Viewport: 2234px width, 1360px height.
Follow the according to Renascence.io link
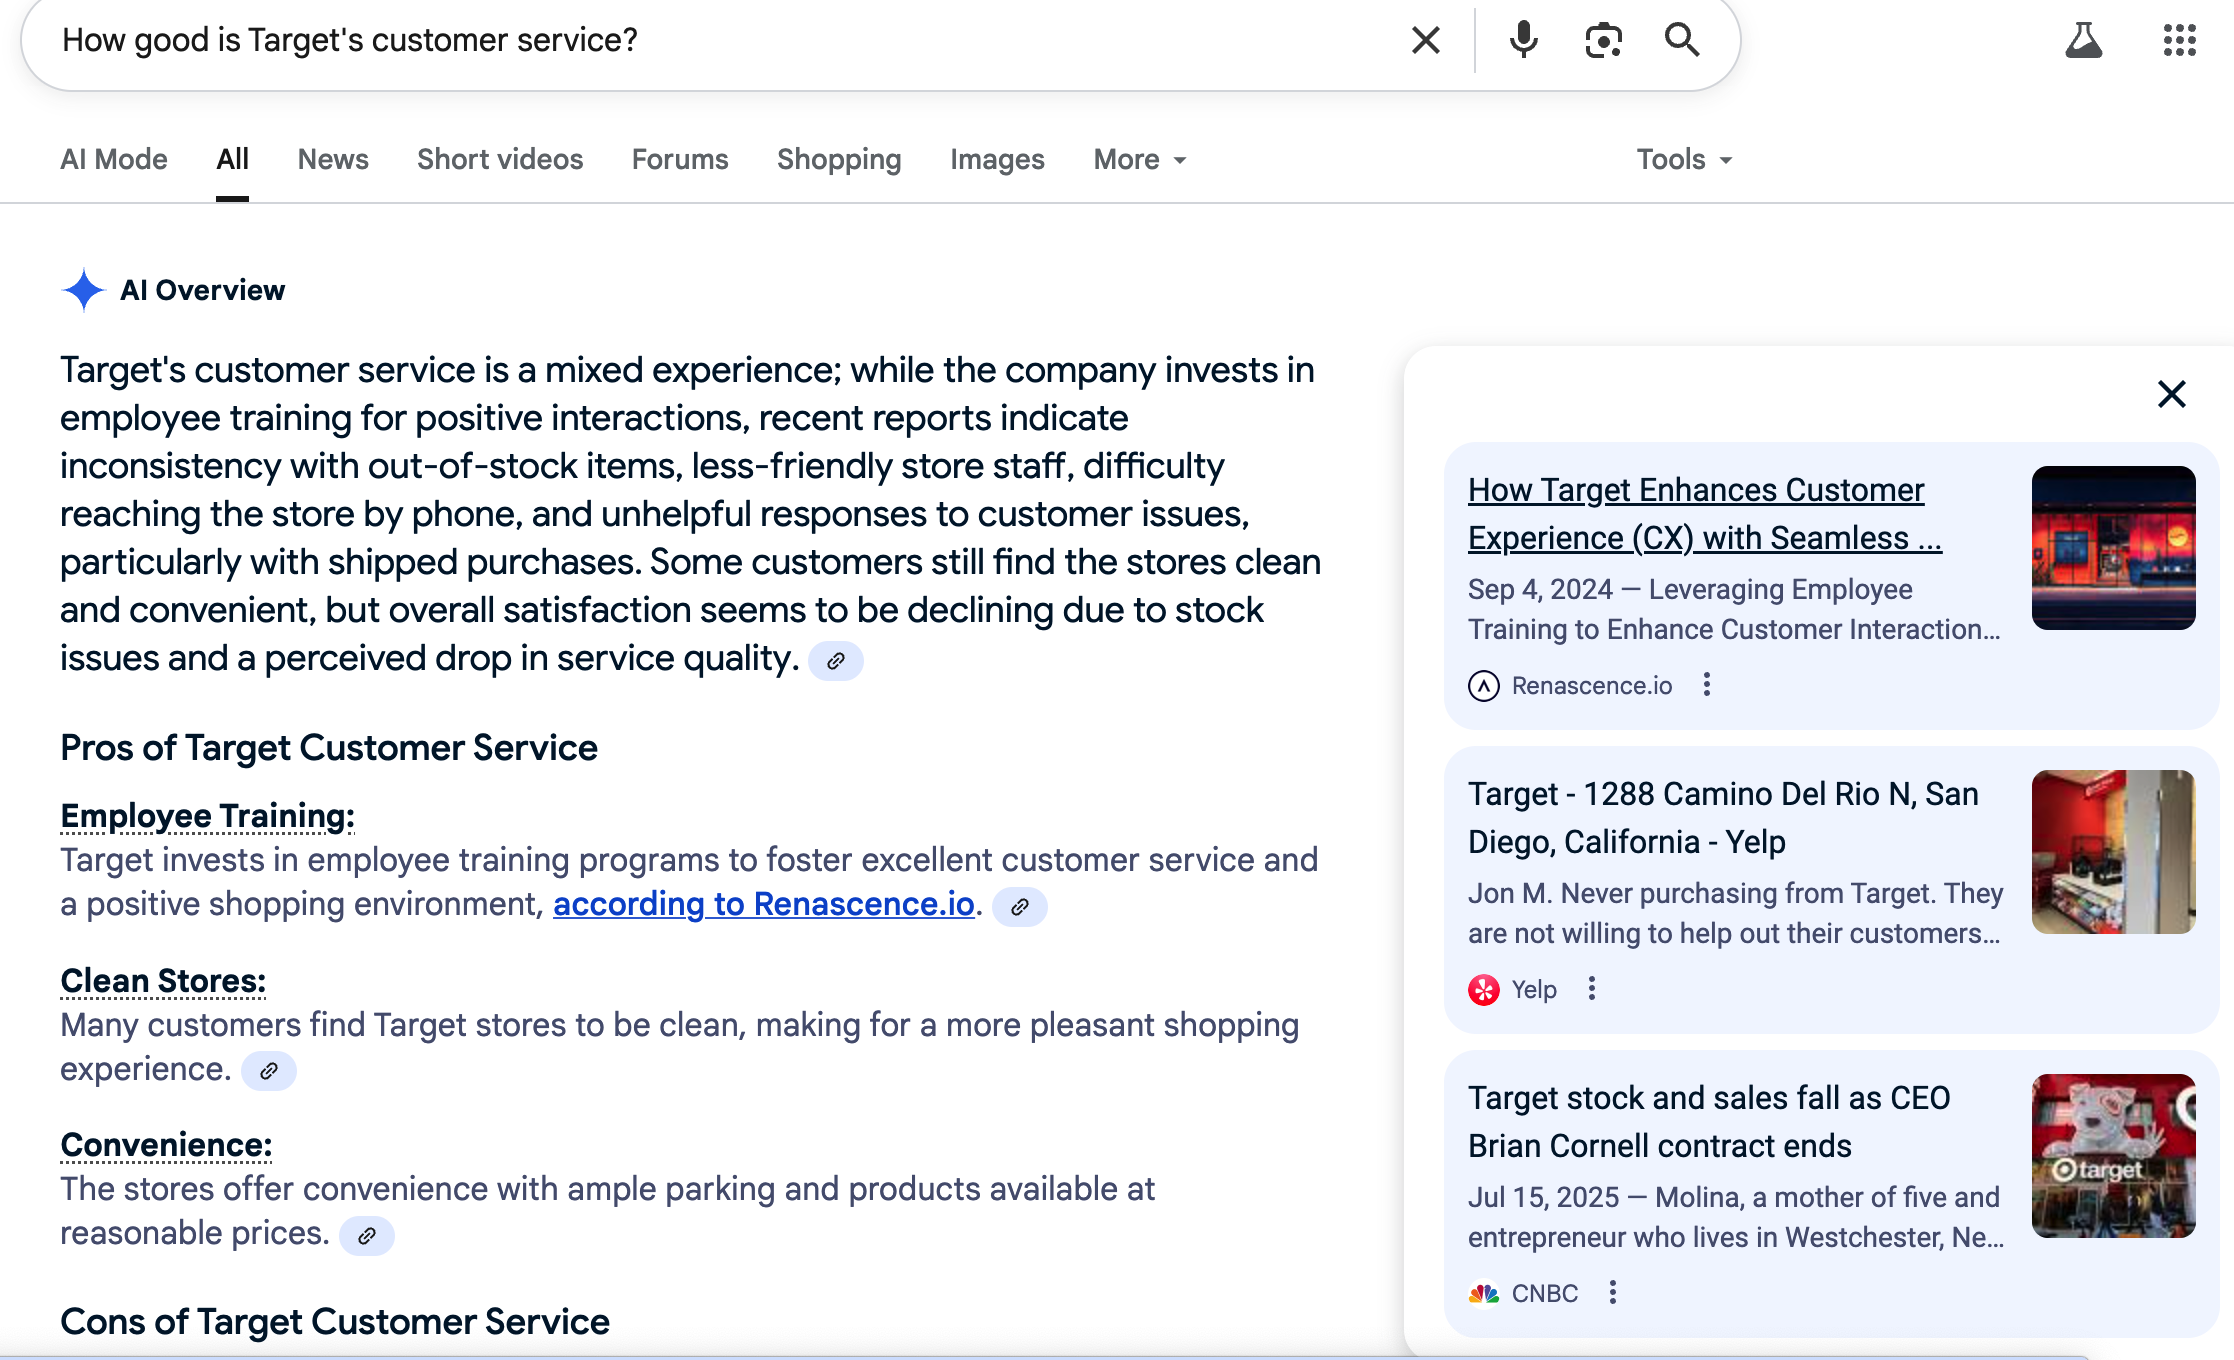tap(764, 904)
